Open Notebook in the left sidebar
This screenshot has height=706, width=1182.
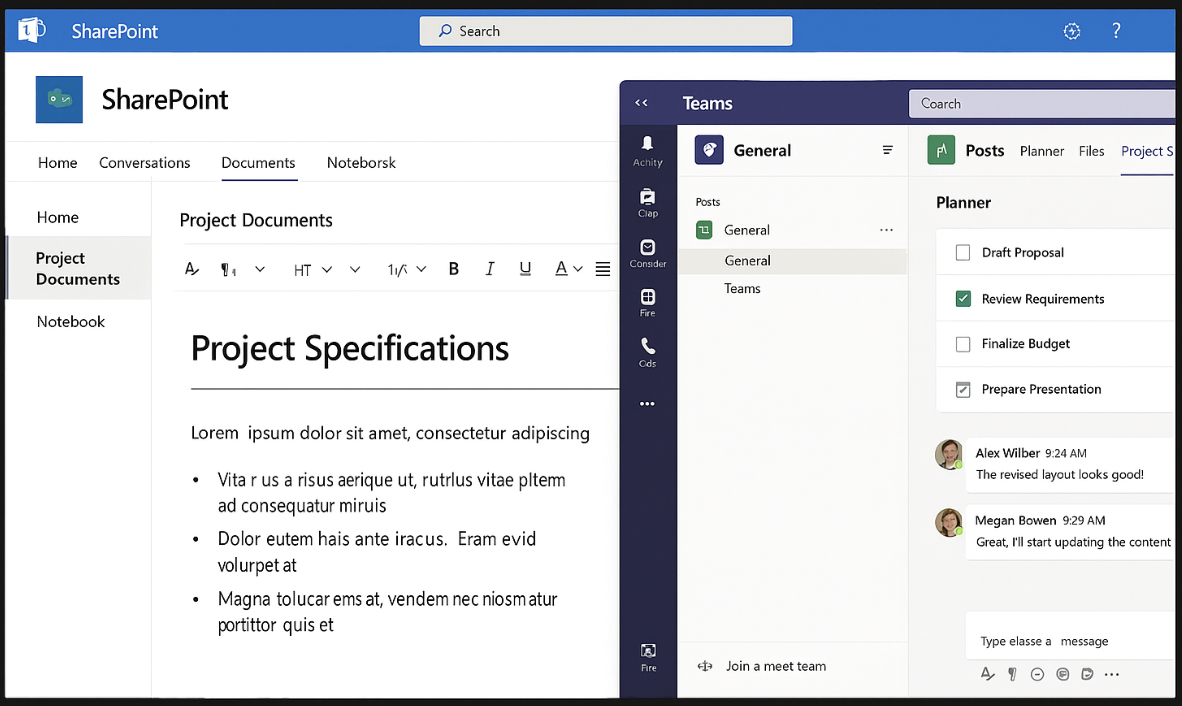[x=71, y=322]
